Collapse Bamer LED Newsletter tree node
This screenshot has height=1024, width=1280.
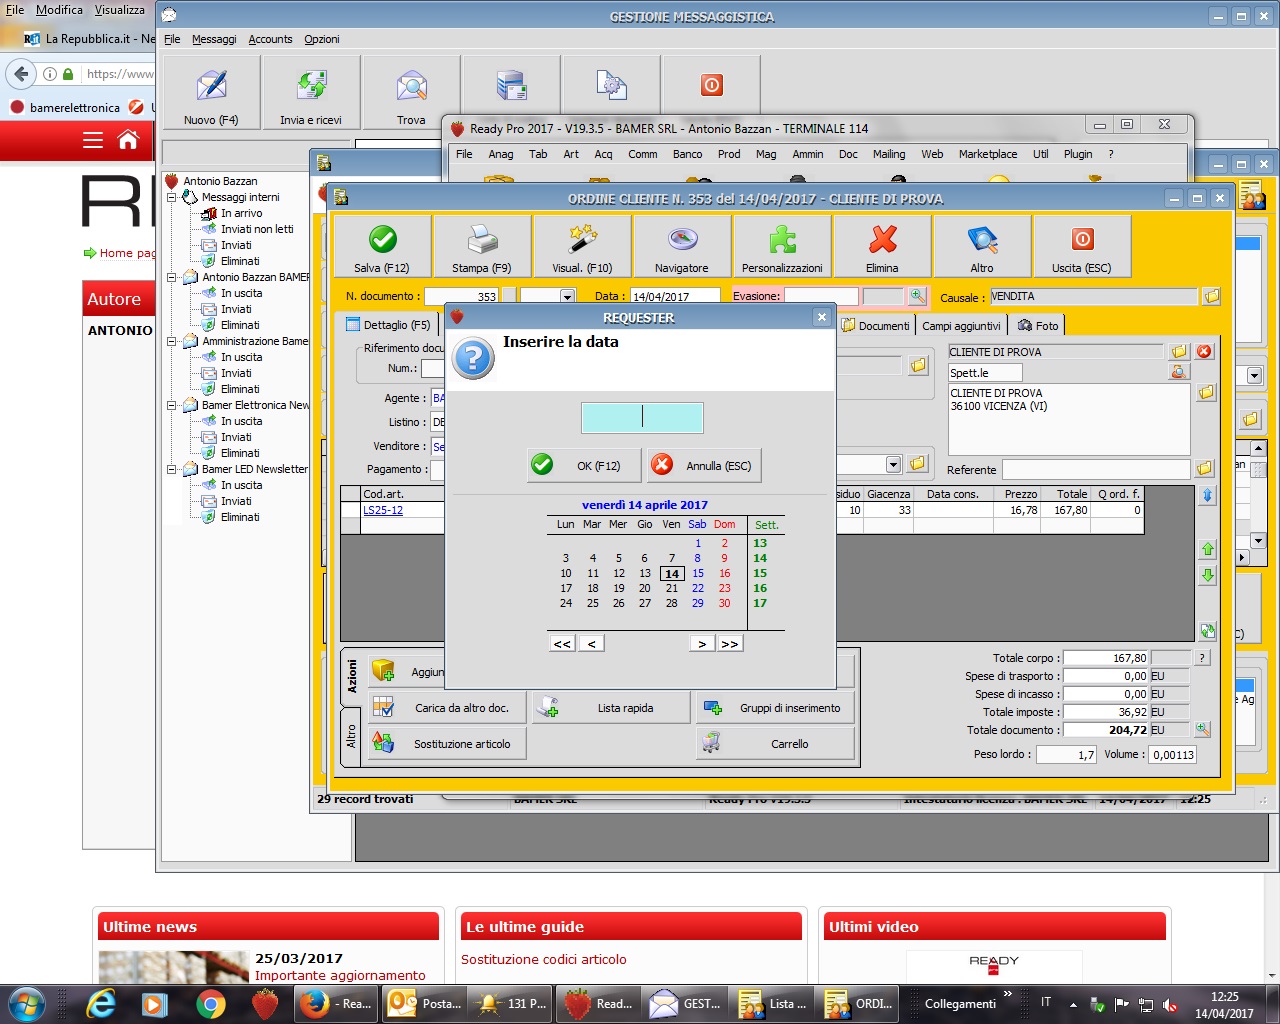point(171,469)
